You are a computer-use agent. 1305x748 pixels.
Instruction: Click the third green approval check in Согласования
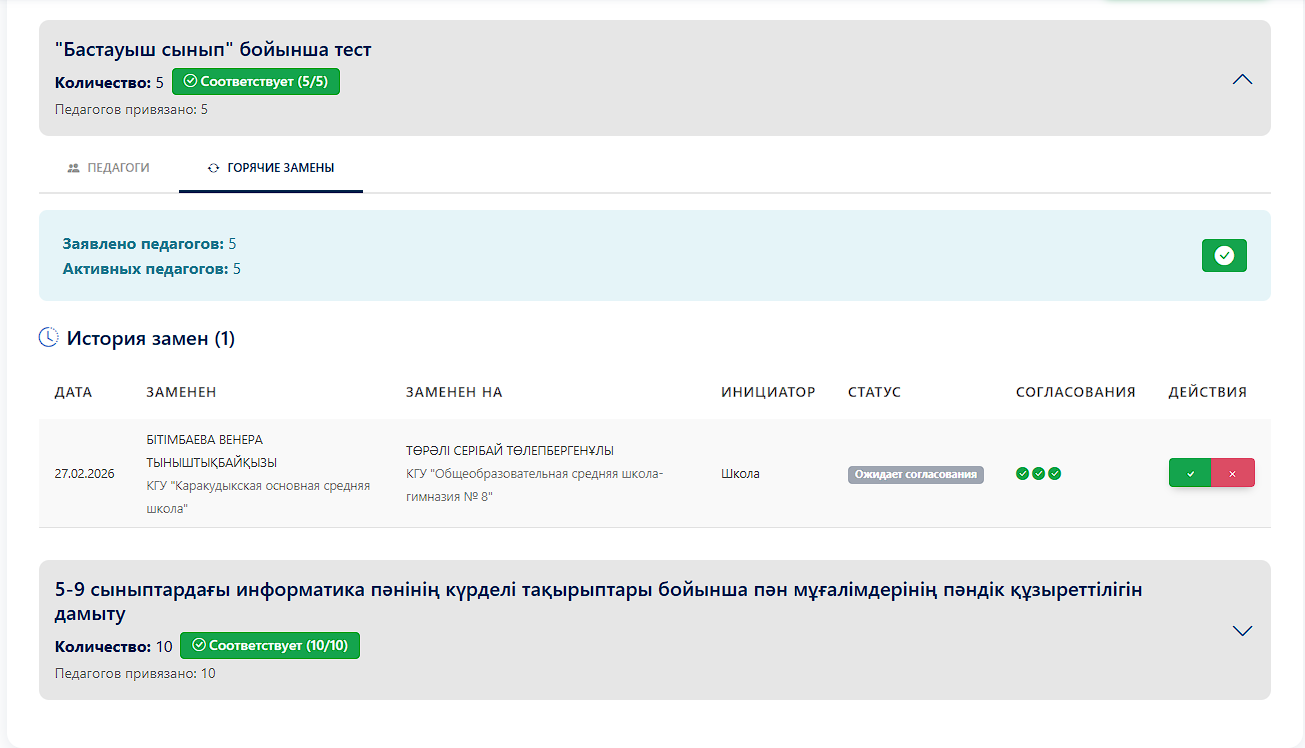[1056, 473]
